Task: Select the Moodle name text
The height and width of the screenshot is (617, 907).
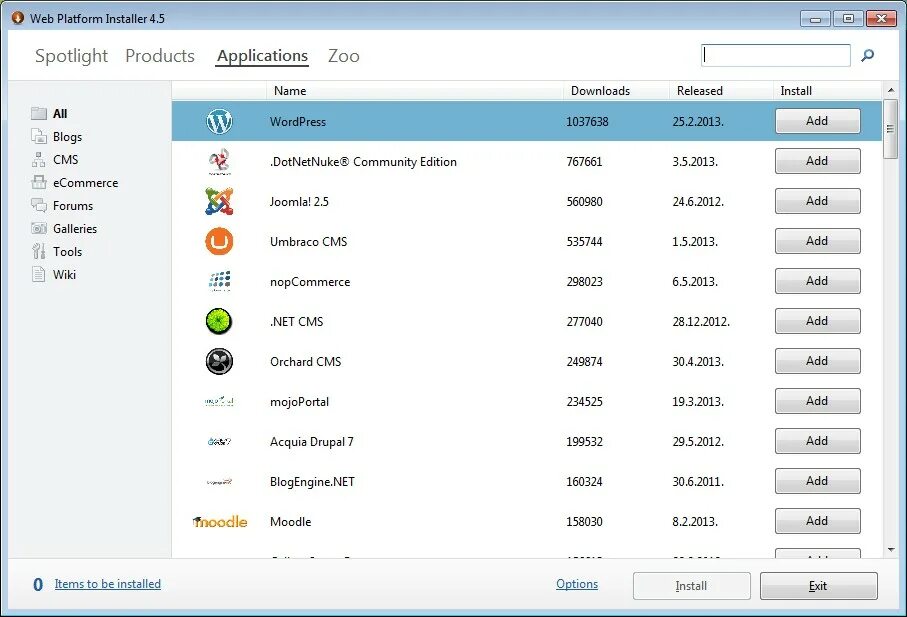Action: click(x=290, y=522)
